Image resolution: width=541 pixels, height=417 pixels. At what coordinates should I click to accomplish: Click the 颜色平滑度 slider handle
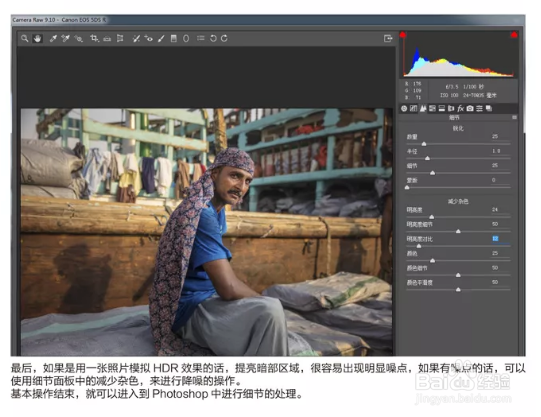(458, 289)
